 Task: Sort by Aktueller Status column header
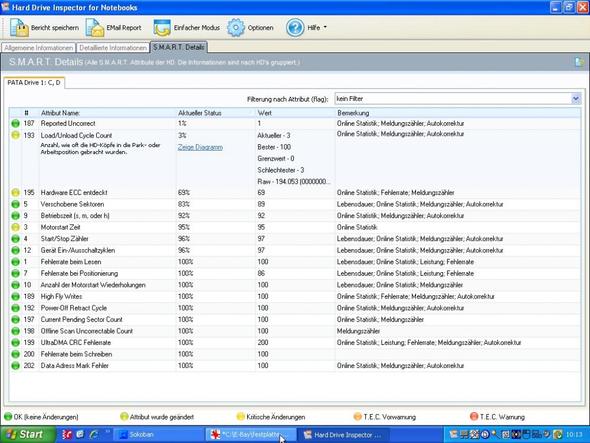click(x=199, y=113)
